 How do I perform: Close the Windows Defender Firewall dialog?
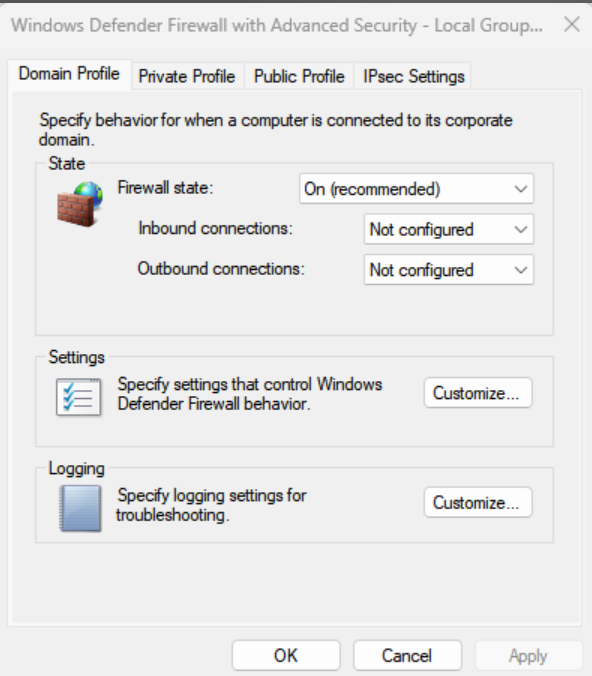(x=572, y=25)
